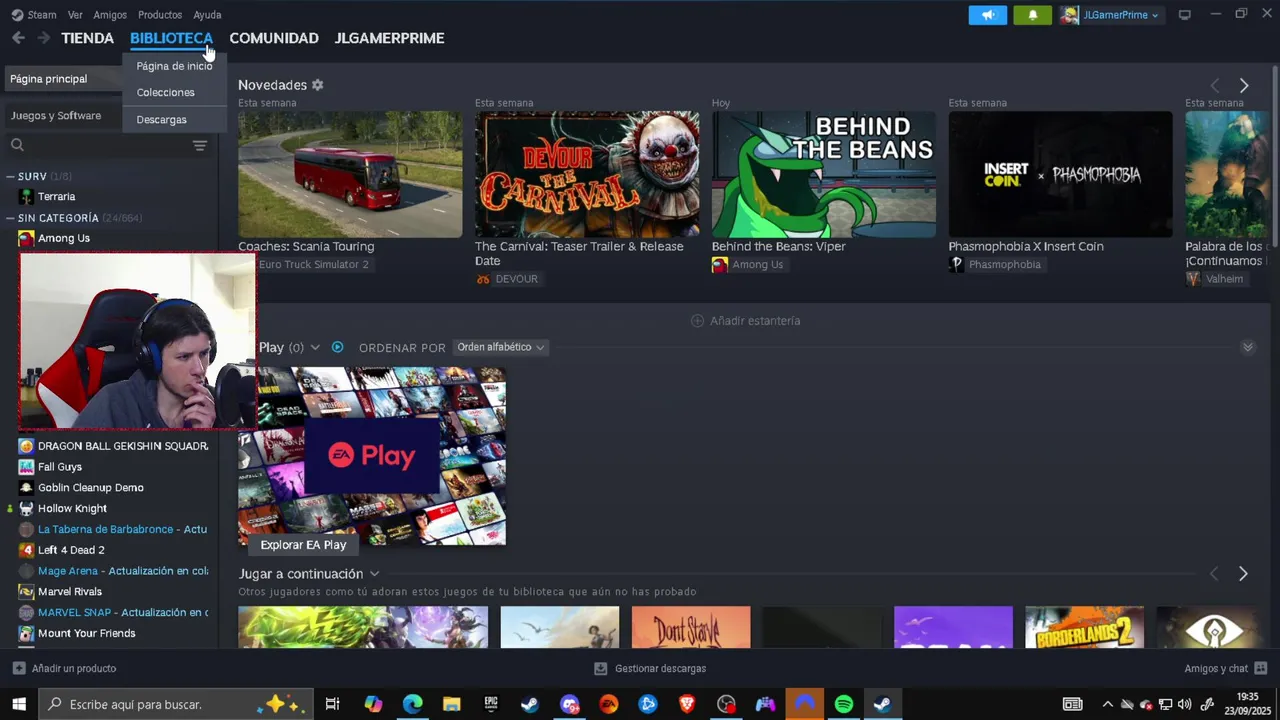The height and width of the screenshot is (720, 1280).
Task: Open the Amigos y chat icon
Action: [1260, 668]
